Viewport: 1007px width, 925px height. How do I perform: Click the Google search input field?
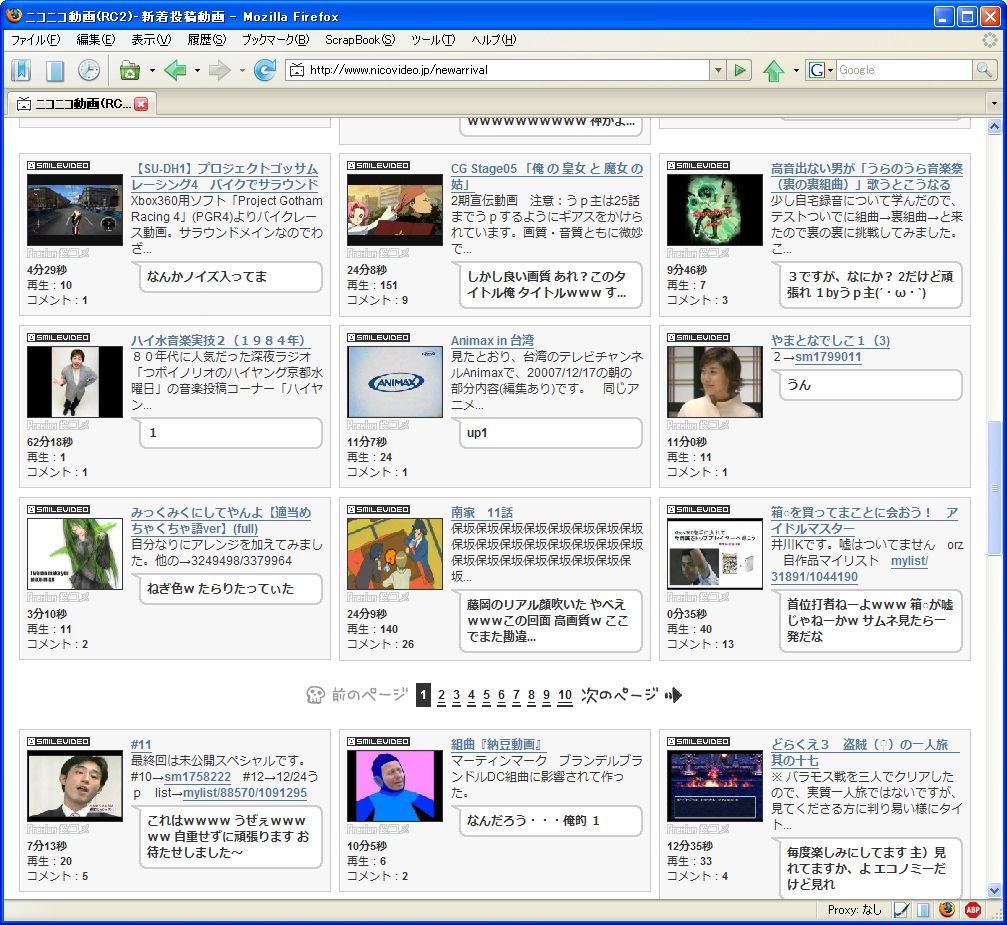pos(904,70)
